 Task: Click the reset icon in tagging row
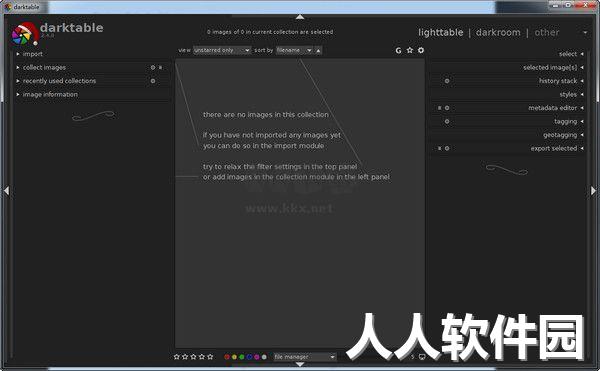[x=447, y=122]
